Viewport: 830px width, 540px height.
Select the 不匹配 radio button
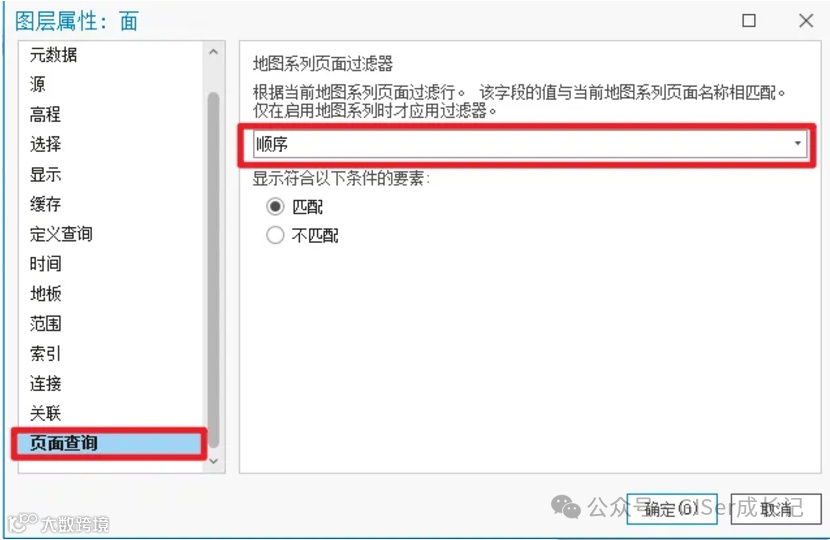[x=275, y=235]
